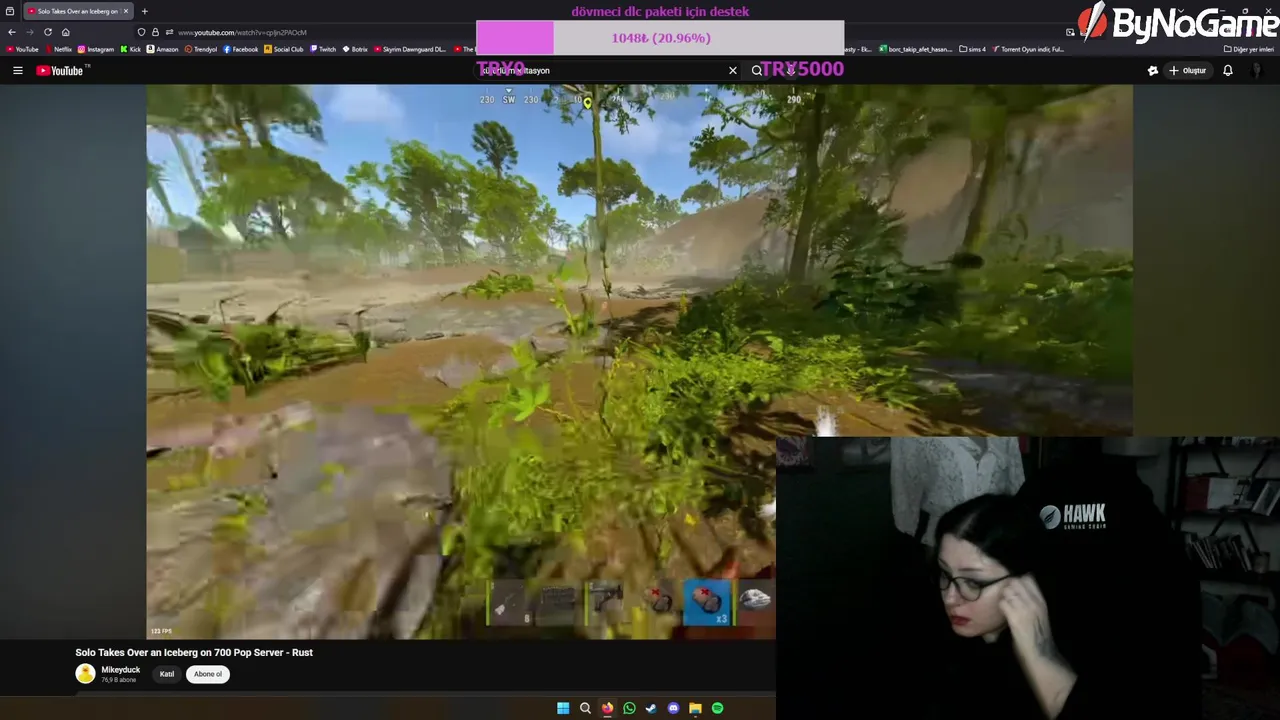Click the icon left of Oluştur
The height and width of the screenshot is (720, 1280).
click(x=1152, y=70)
